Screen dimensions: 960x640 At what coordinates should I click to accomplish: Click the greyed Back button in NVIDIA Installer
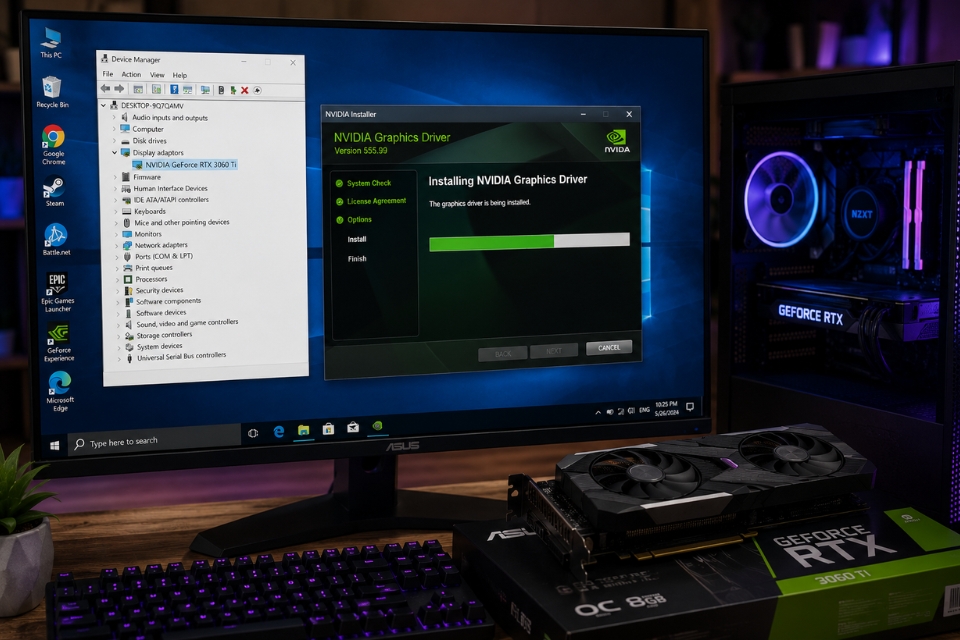click(503, 353)
